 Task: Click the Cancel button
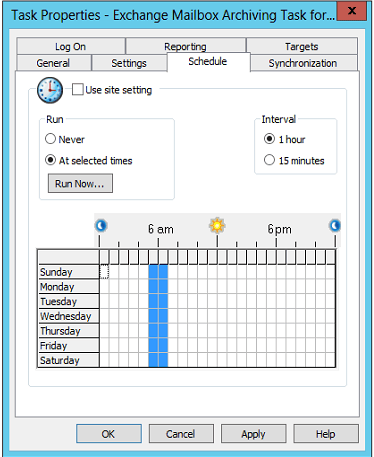(181, 434)
